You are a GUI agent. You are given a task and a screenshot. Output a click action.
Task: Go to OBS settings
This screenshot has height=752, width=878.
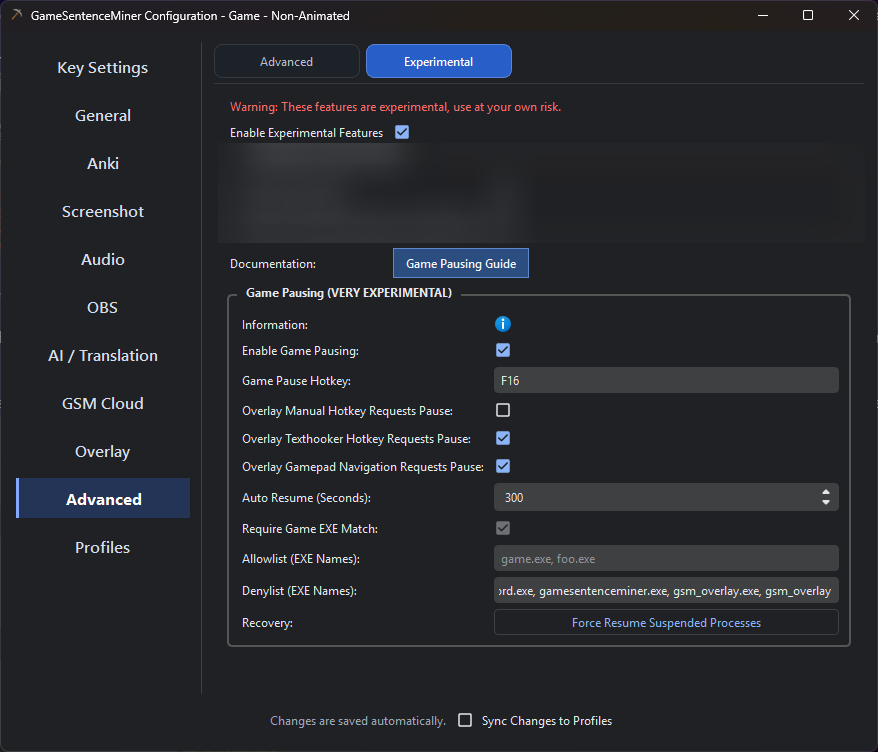(102, 307)
